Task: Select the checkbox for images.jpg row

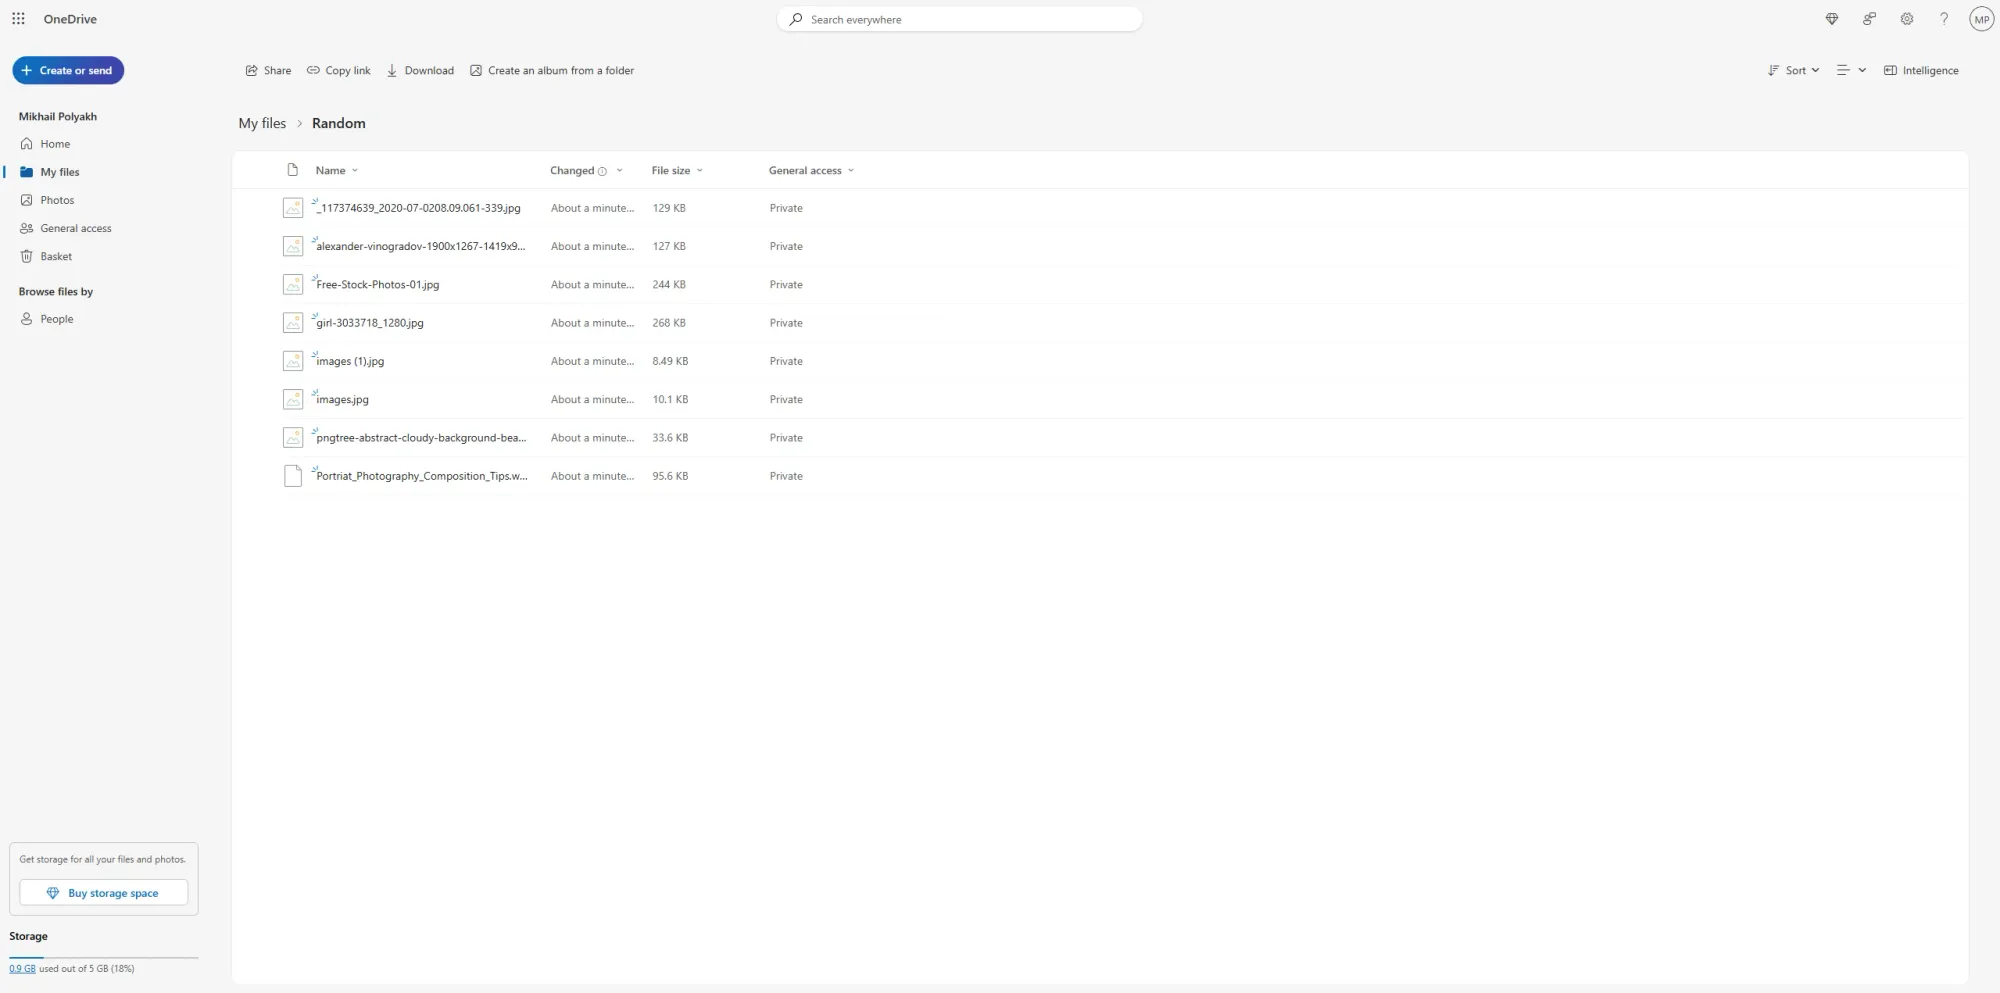Action: (x=293, y=399)
